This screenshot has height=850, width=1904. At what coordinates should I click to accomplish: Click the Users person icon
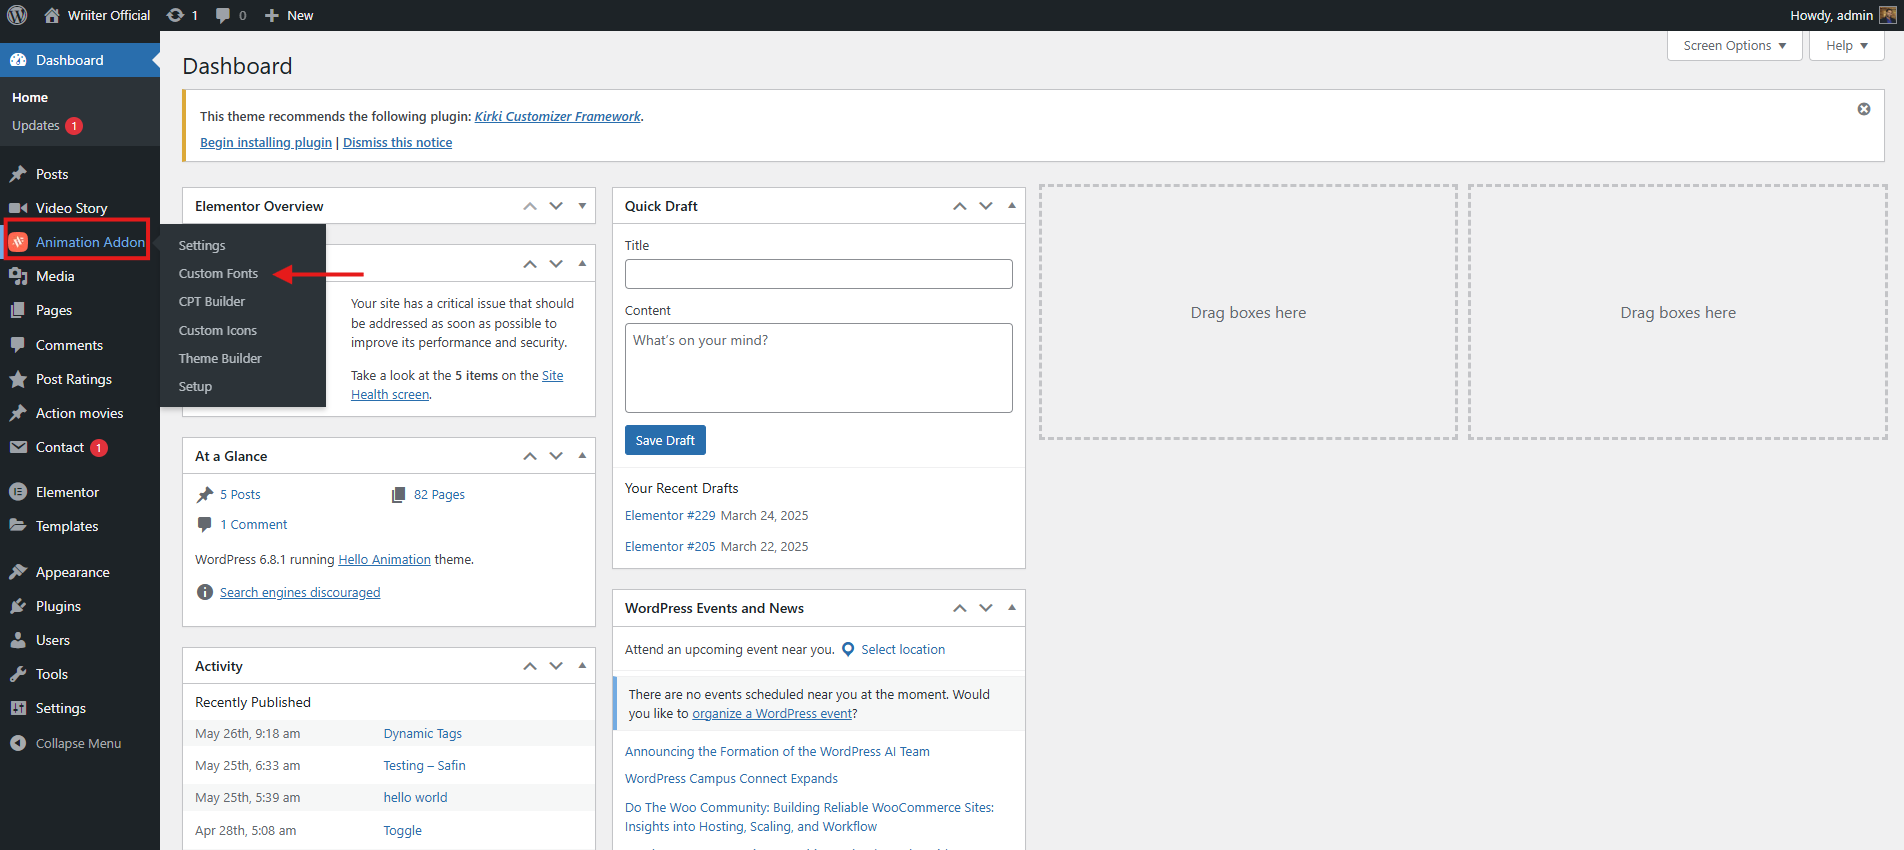[18, 640]
